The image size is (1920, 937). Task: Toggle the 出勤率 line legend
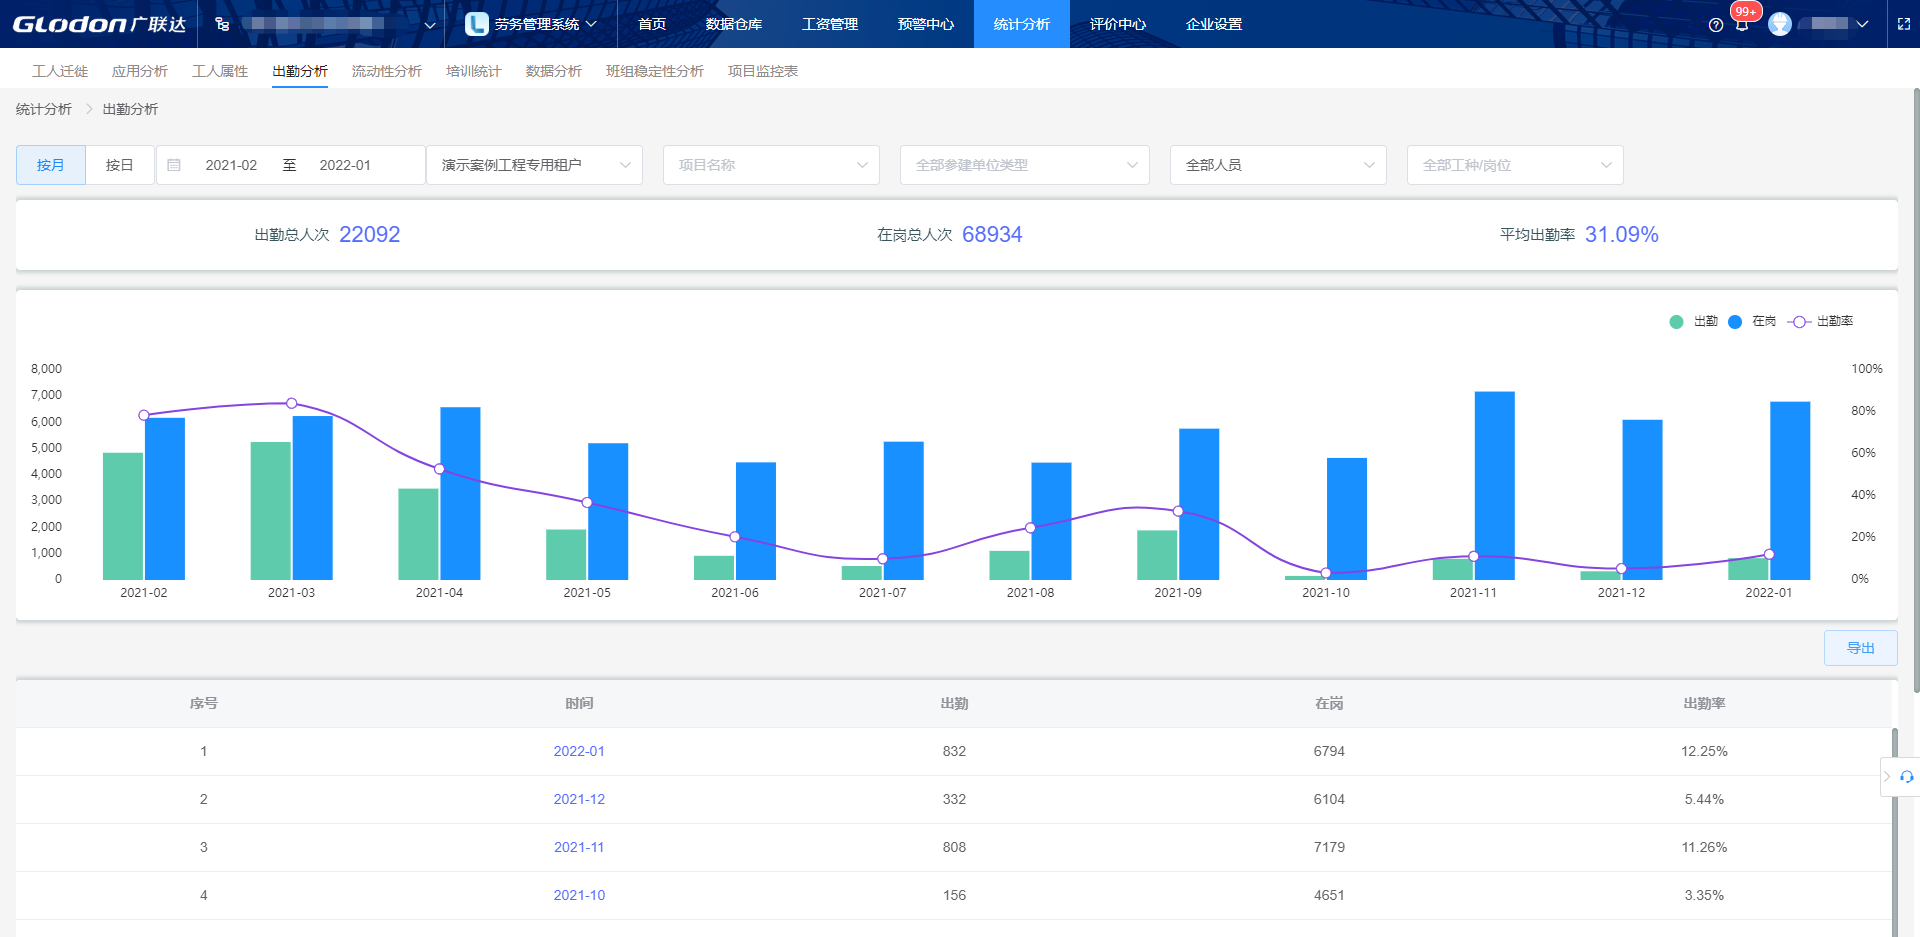[x=1822, y=321]
